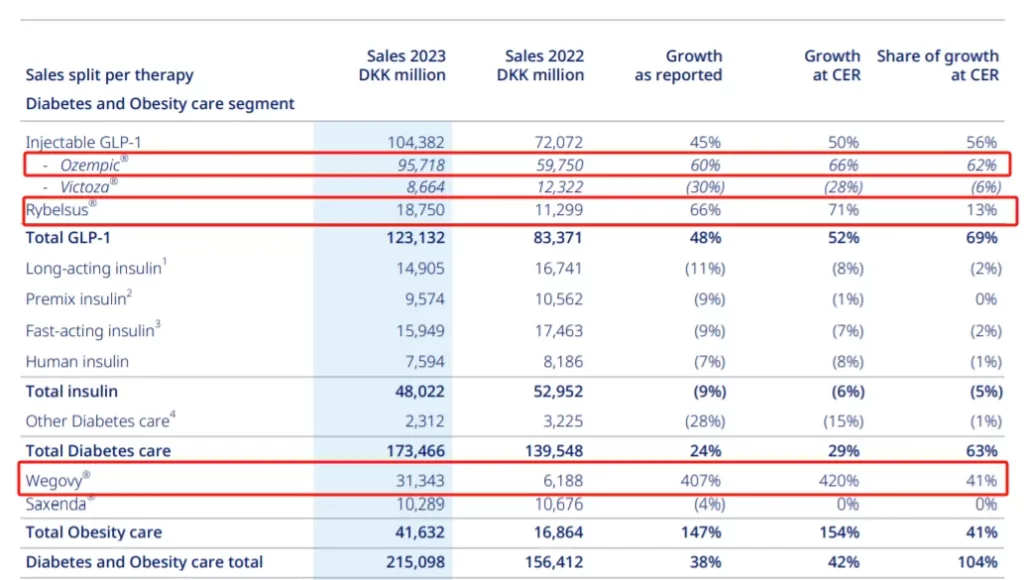
Task: Select Wegovy 2023 sales value 31,343
Action: (x=420, y=481)
